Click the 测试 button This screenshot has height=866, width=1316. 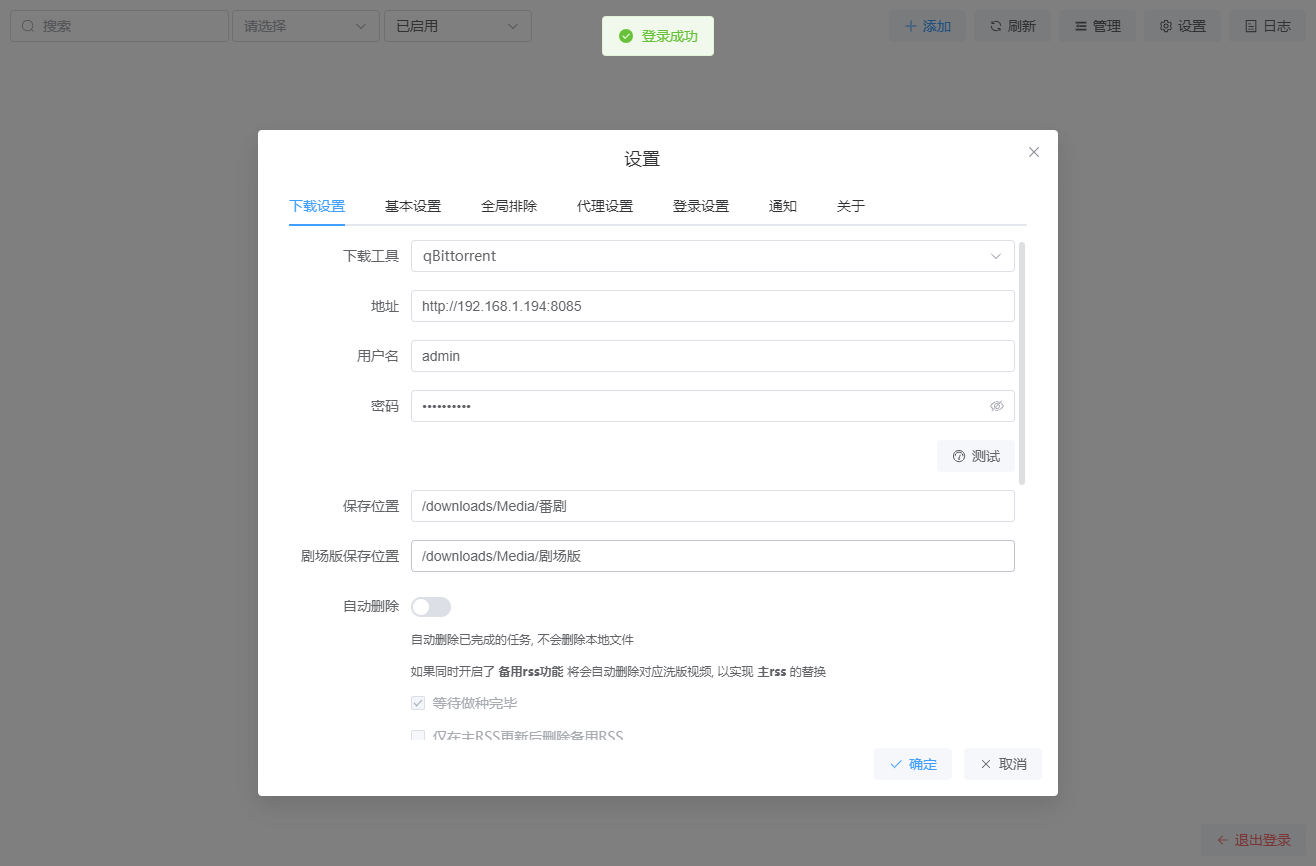(976, 456)
